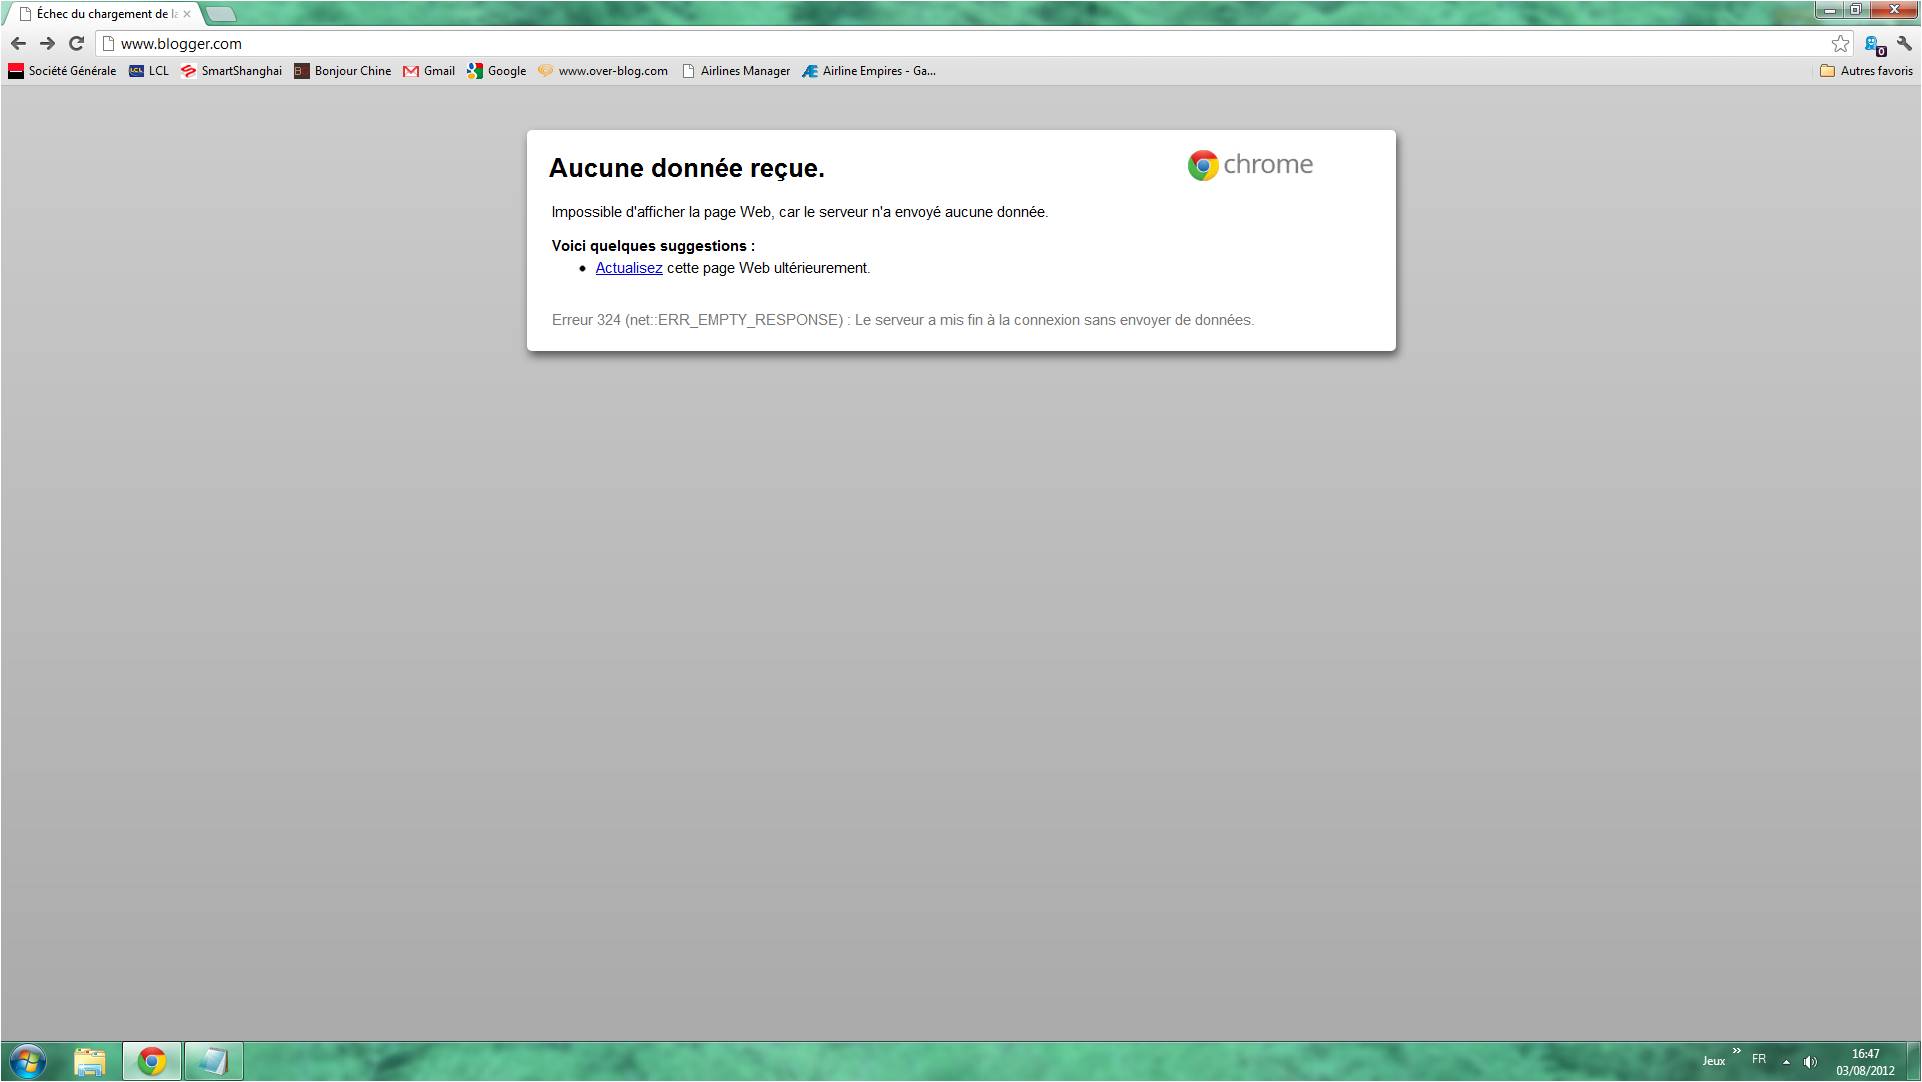Show hidden system tray icons

[x=1786, y=1062]
